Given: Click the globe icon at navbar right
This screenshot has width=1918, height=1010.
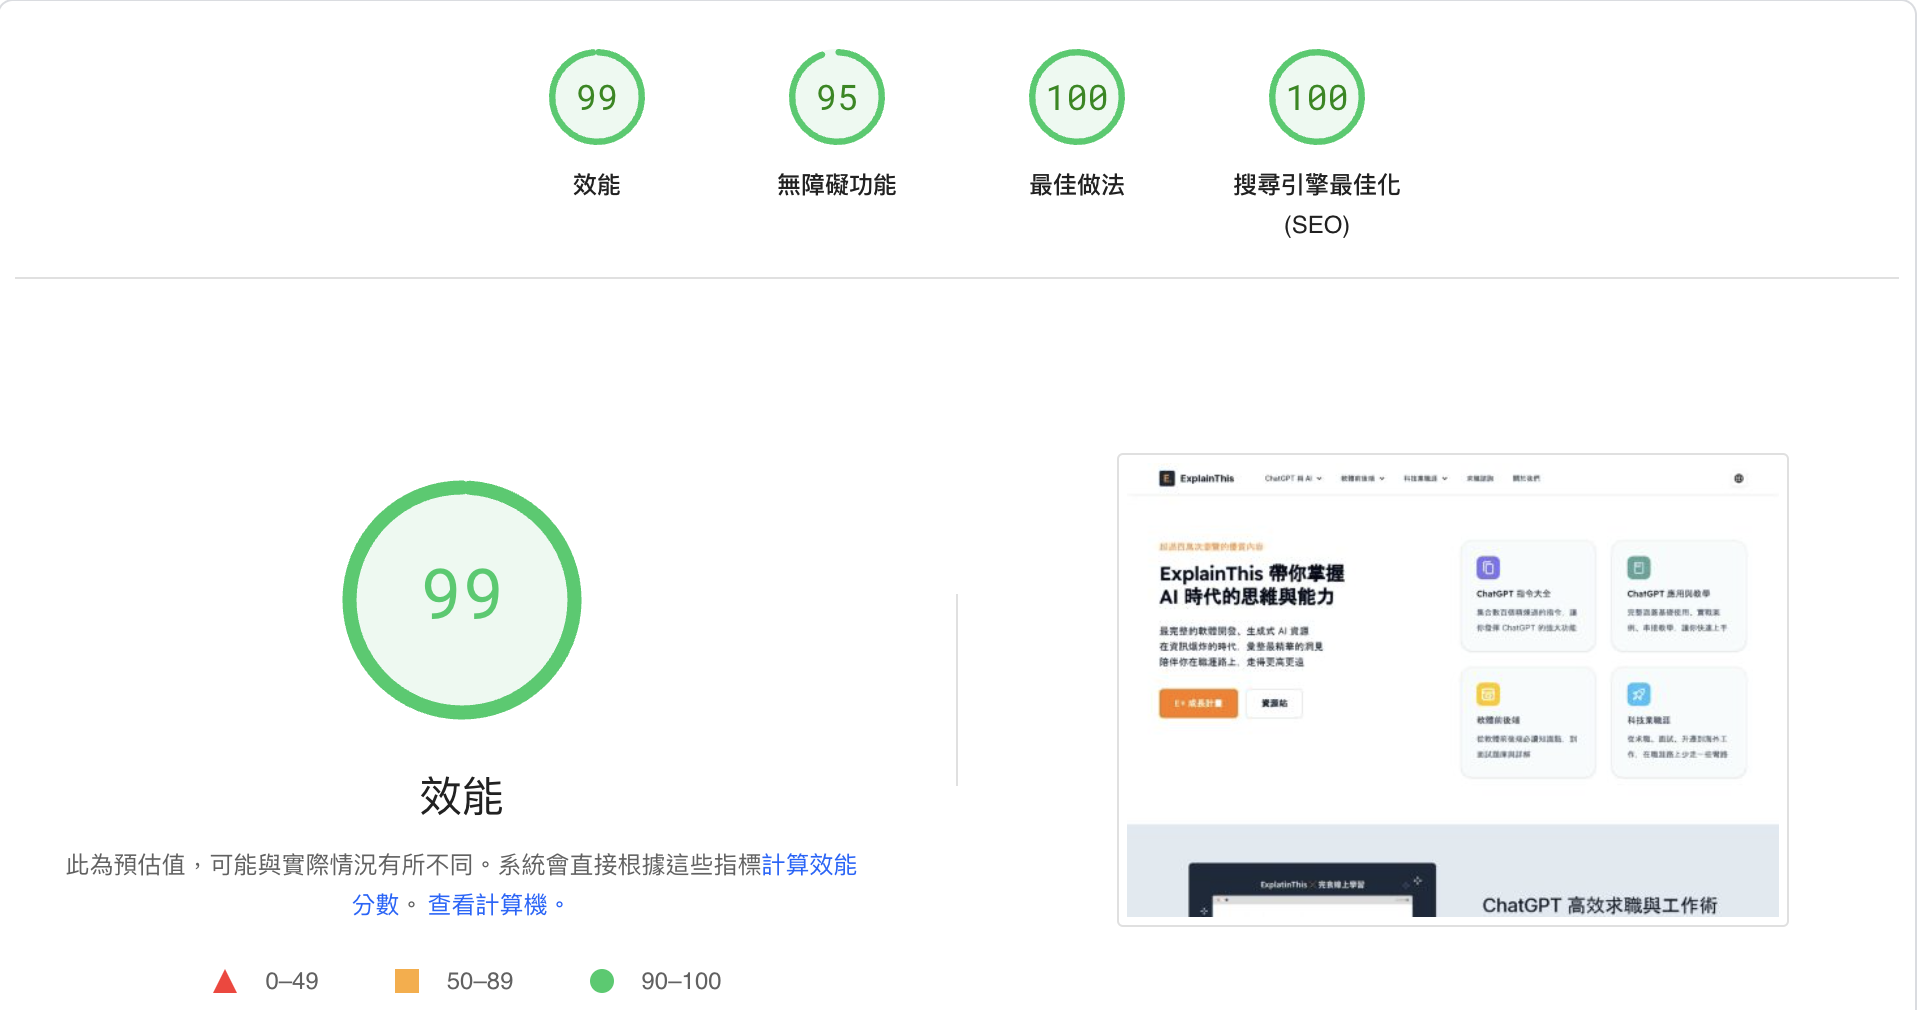Looking at the screenshot, I should pyautogui.click(x=1740, y=480).
